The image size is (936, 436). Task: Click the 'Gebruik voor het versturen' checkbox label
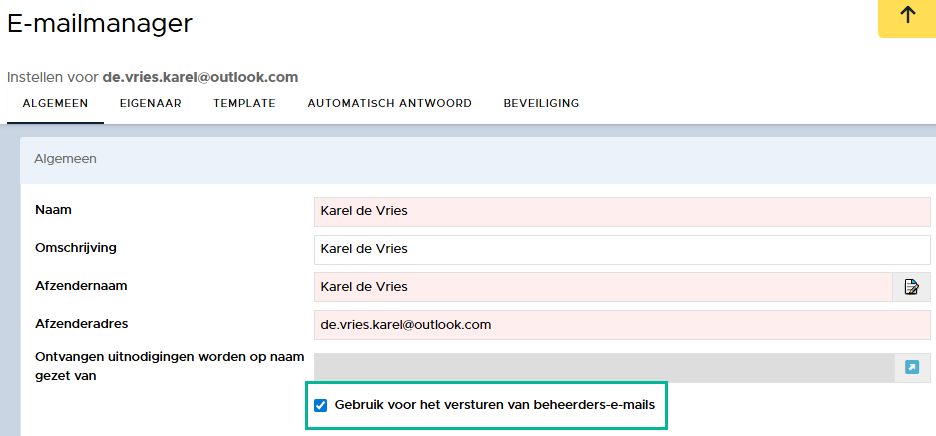point(495,404)
